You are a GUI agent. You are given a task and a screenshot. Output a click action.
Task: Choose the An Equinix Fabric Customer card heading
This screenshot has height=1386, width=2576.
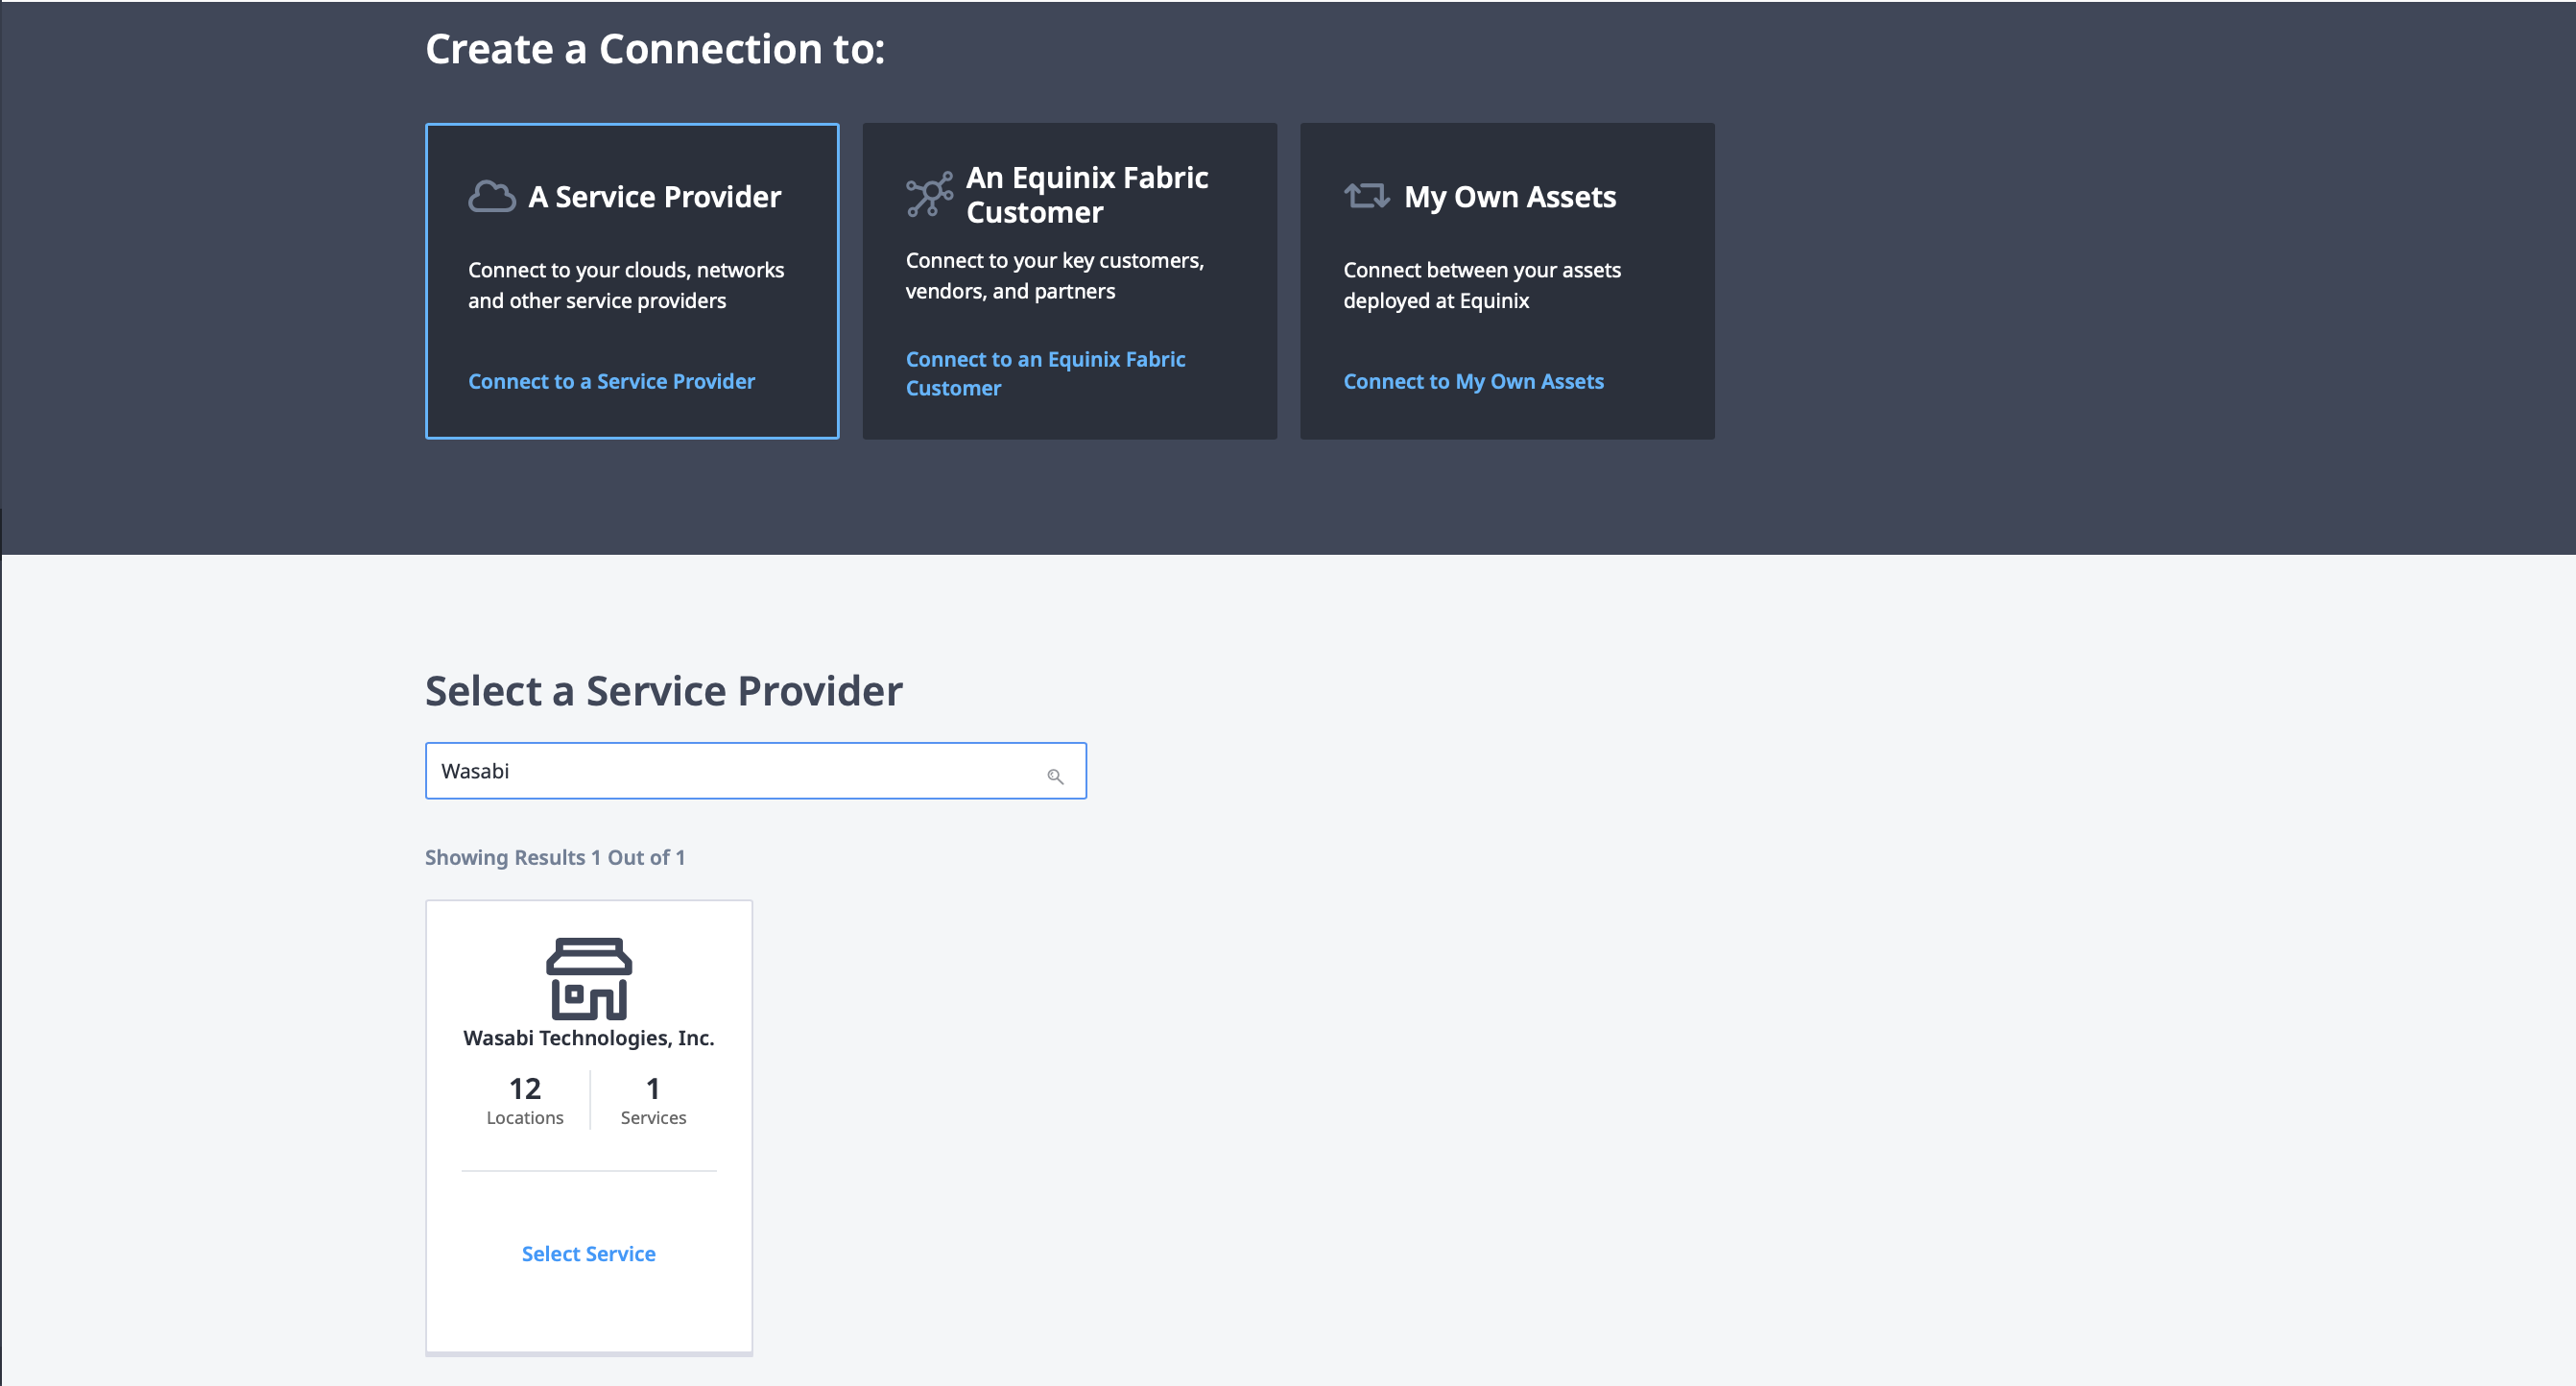click(x=1087, y=194)
